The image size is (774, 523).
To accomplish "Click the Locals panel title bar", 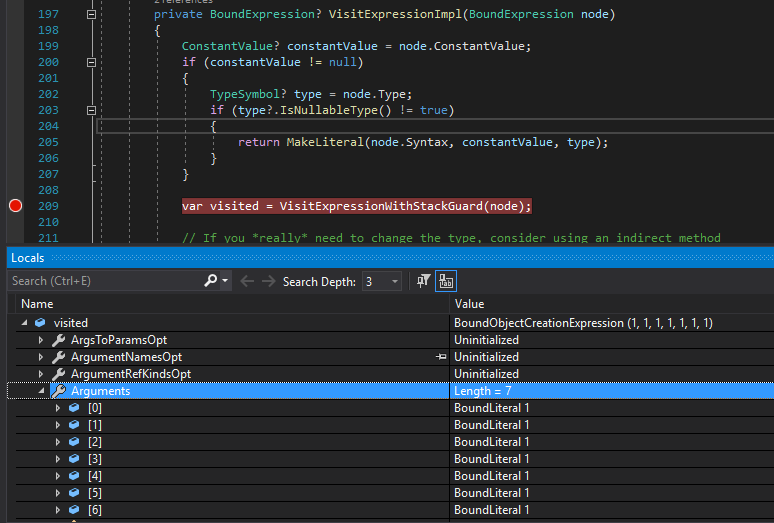I will point(390,258).
